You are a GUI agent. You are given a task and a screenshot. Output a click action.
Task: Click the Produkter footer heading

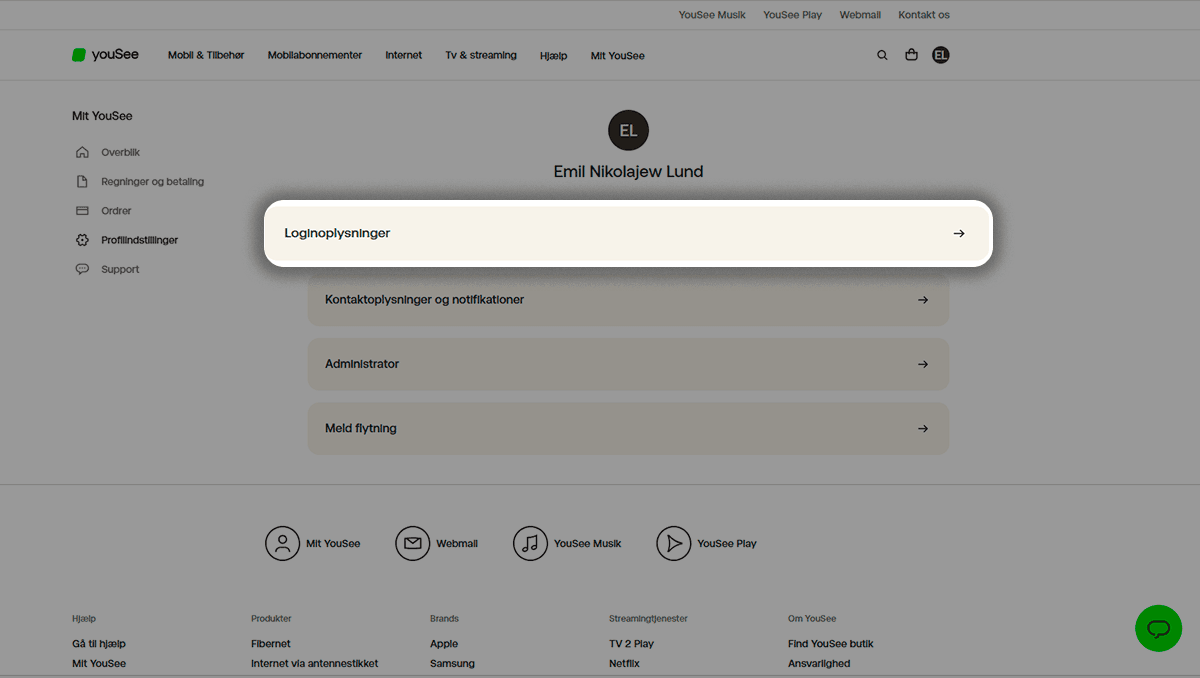(271, 619)
